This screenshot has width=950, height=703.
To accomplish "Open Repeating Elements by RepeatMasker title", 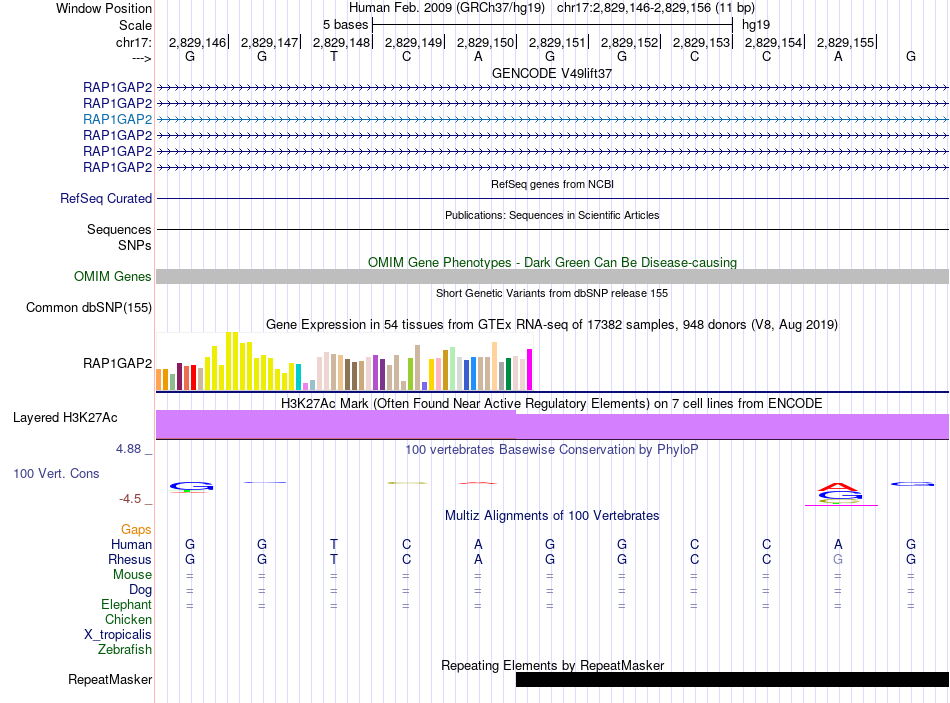I will pyautogui.click(x=552, y=665).
